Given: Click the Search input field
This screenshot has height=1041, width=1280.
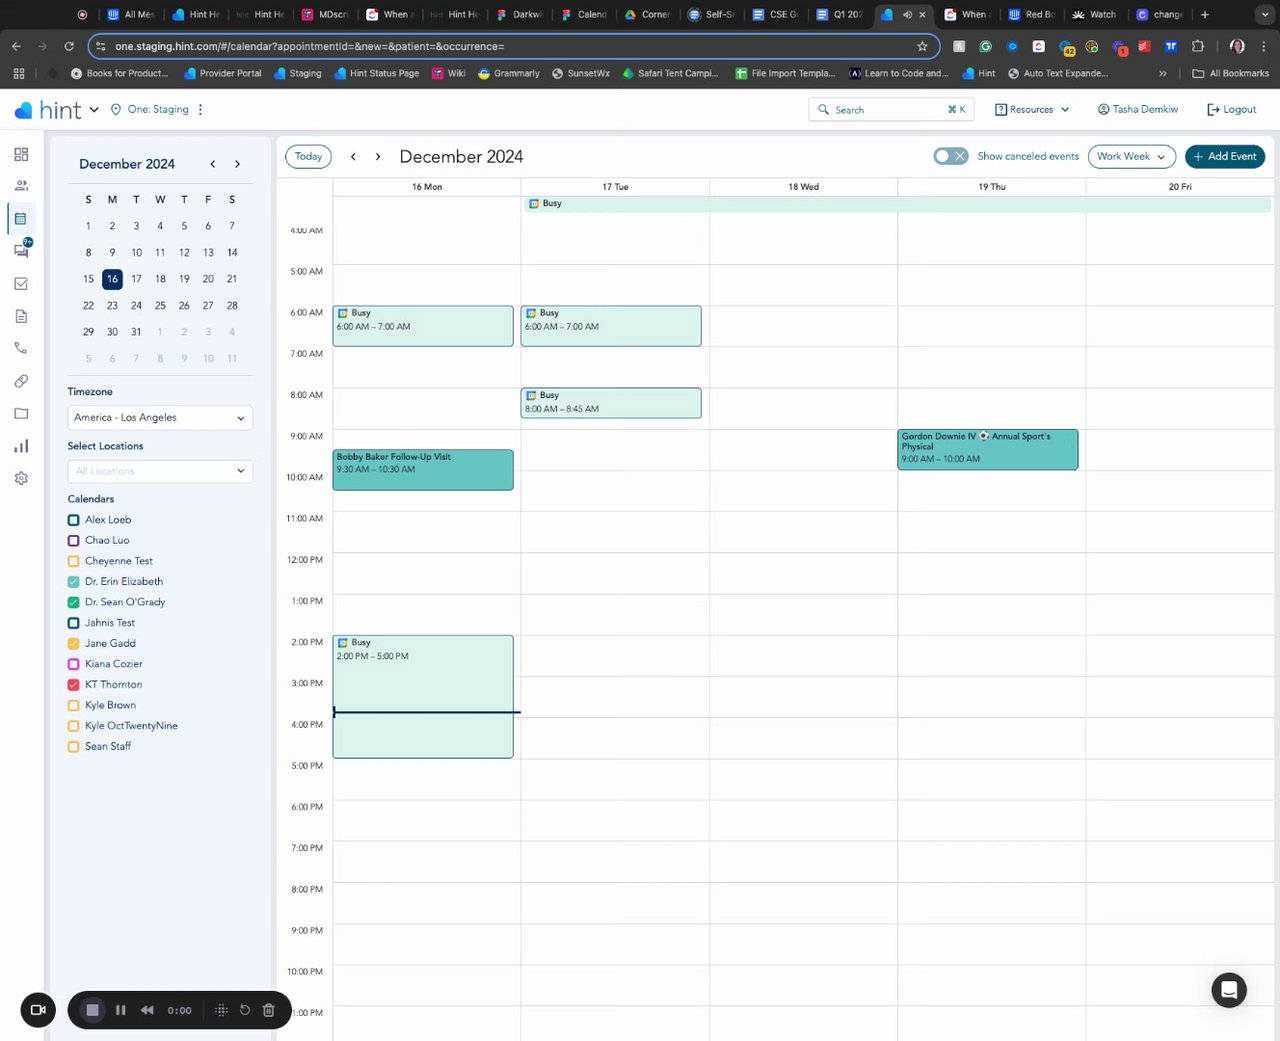Looking at the screenshot, I should (x=891, y=109).
